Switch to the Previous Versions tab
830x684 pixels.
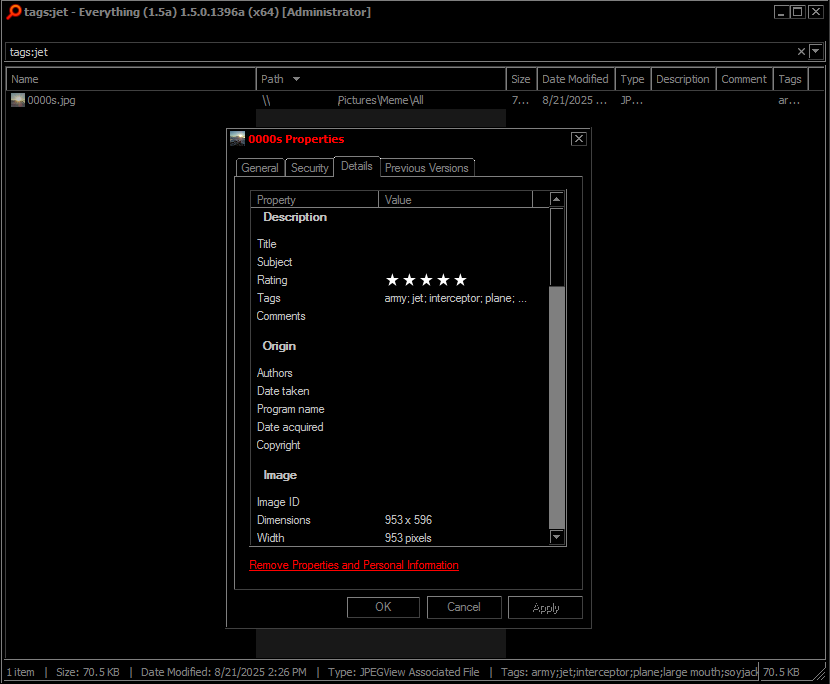click(x=426, y=168)
